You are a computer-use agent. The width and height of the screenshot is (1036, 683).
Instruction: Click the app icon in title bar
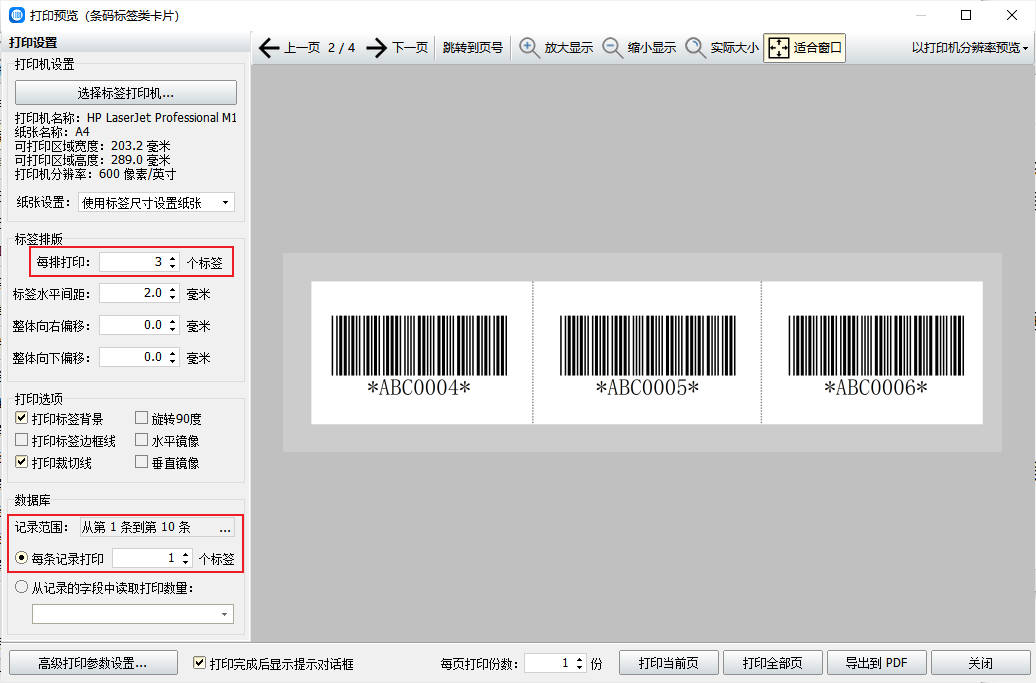[x=17, y=15]
